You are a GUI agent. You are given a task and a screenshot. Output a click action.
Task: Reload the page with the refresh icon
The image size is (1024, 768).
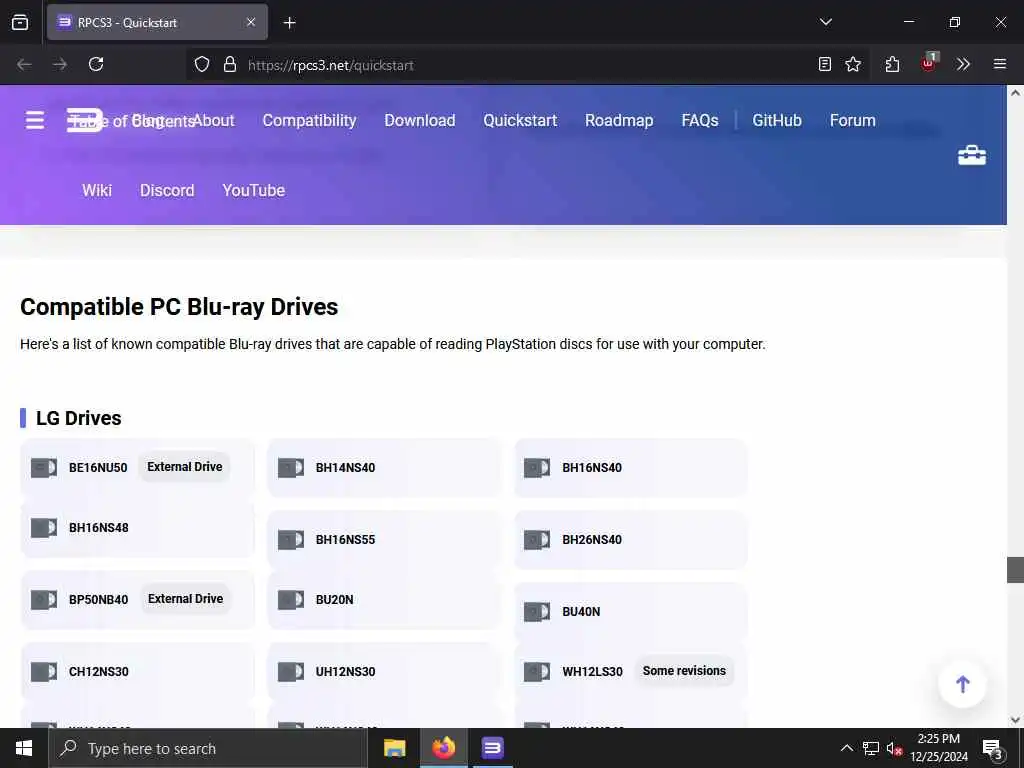(x=96, y=64)
